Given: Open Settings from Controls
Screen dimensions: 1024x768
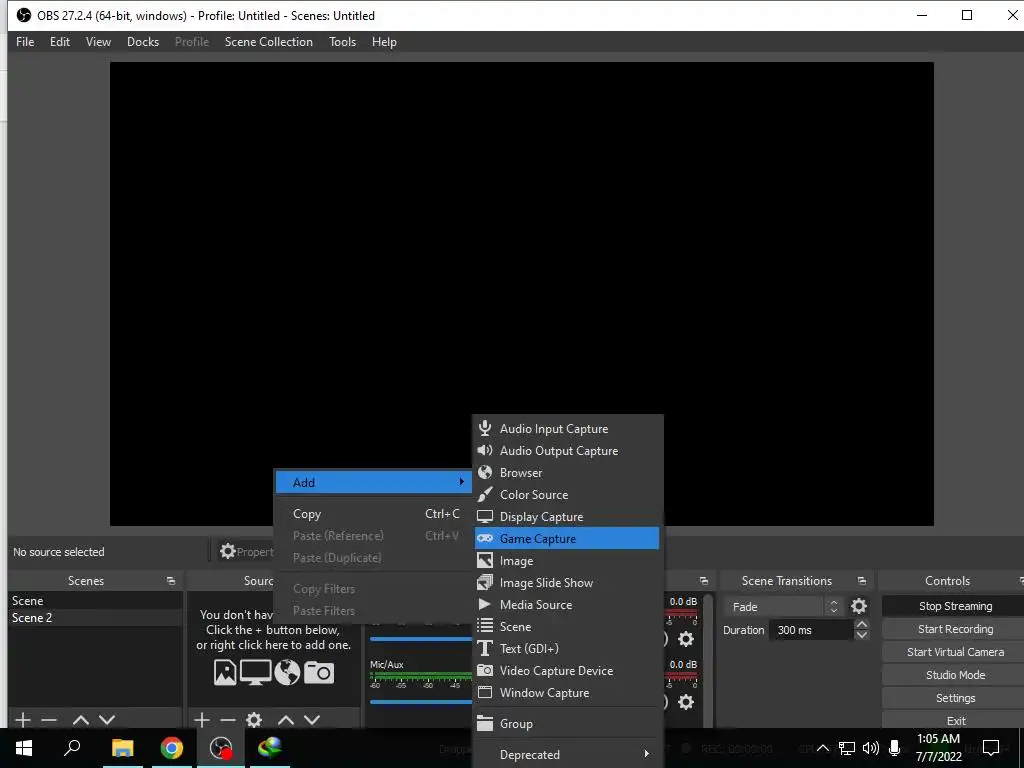Looking at the screenshot, I should [x=955, y=698].
